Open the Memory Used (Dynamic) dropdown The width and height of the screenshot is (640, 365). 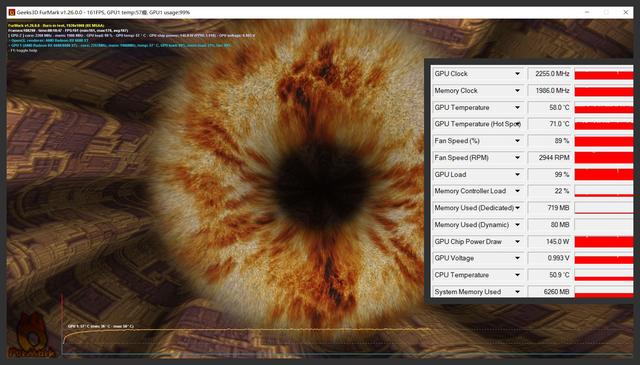tap(517, 225)
